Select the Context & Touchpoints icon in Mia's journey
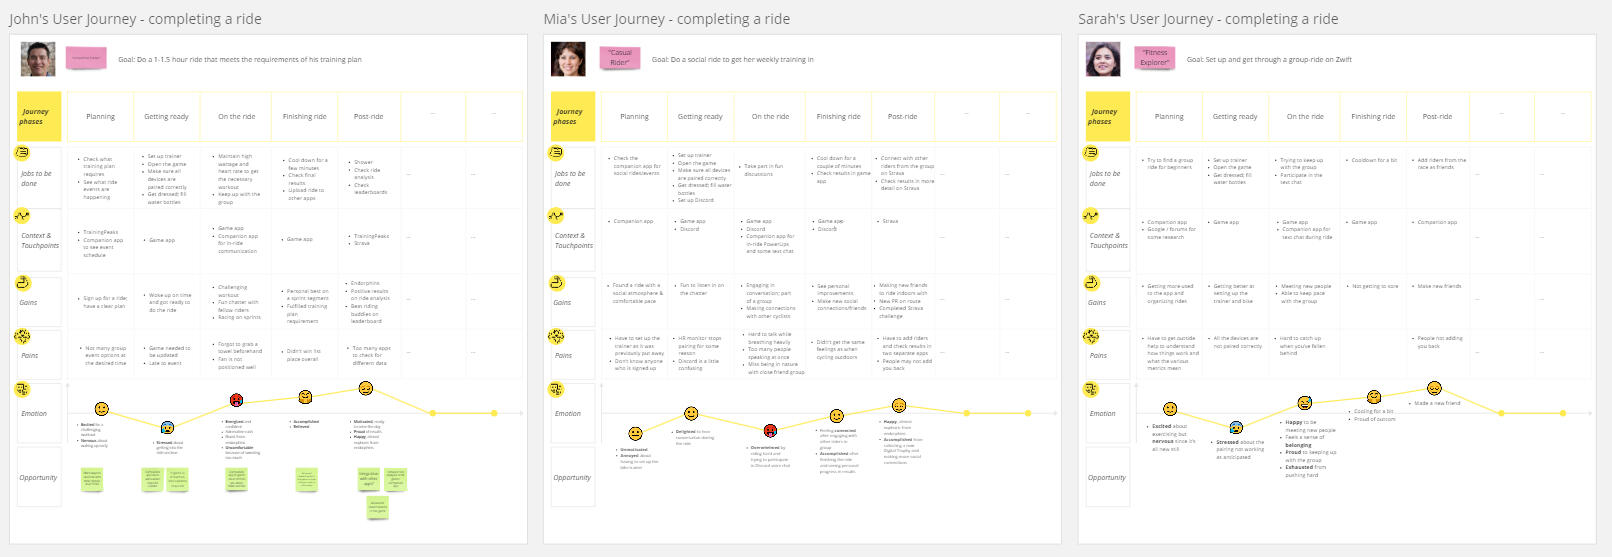Viewport: 1612px width, 557px height. click(x=556, y=215)
